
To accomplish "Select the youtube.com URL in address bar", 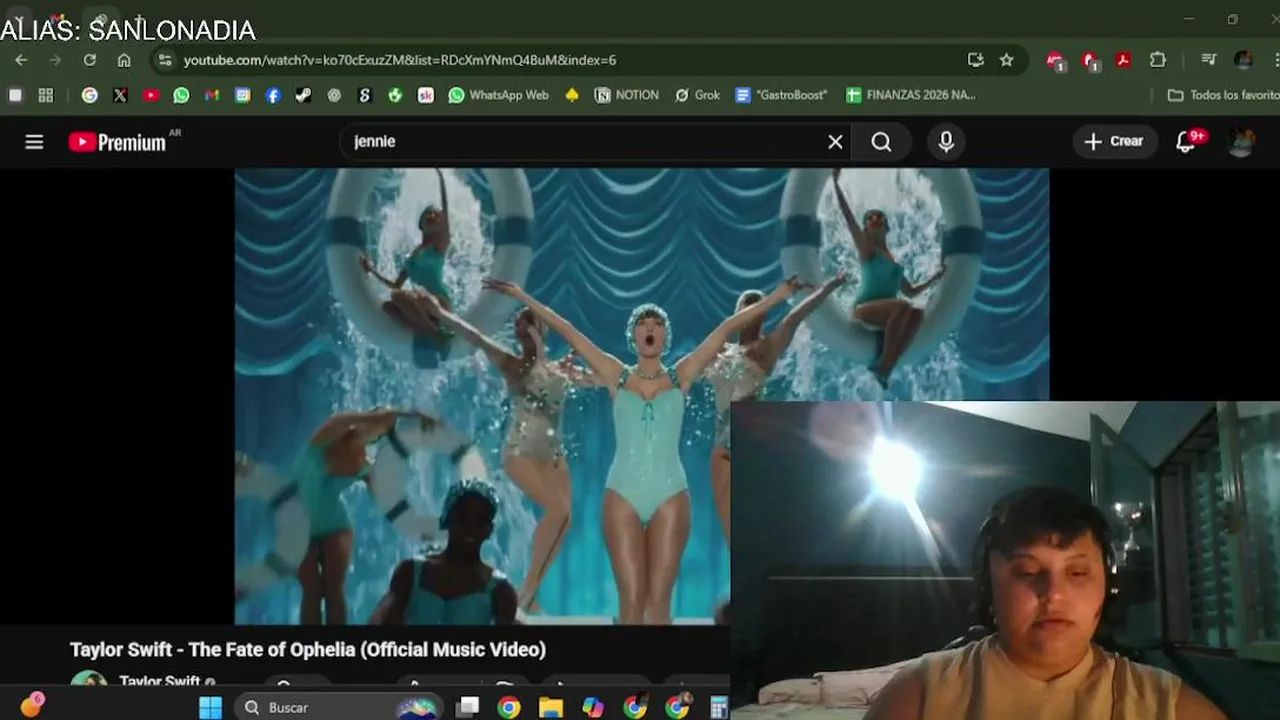I will (x=400, y=60).
